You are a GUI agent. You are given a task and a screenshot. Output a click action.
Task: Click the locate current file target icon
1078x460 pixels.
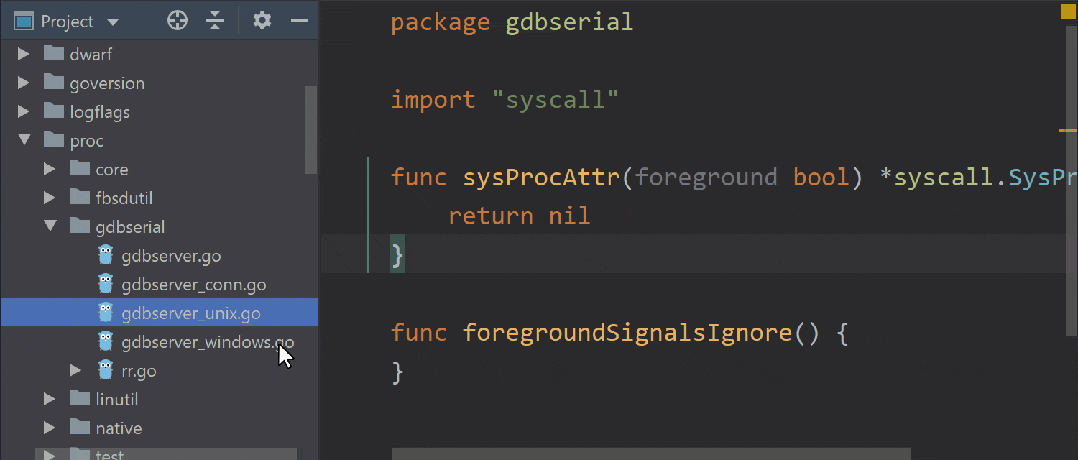177,20
